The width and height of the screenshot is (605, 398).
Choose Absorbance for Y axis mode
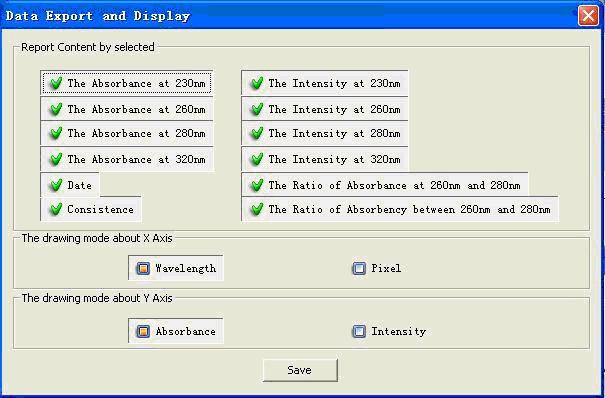[x=176, y=331]
